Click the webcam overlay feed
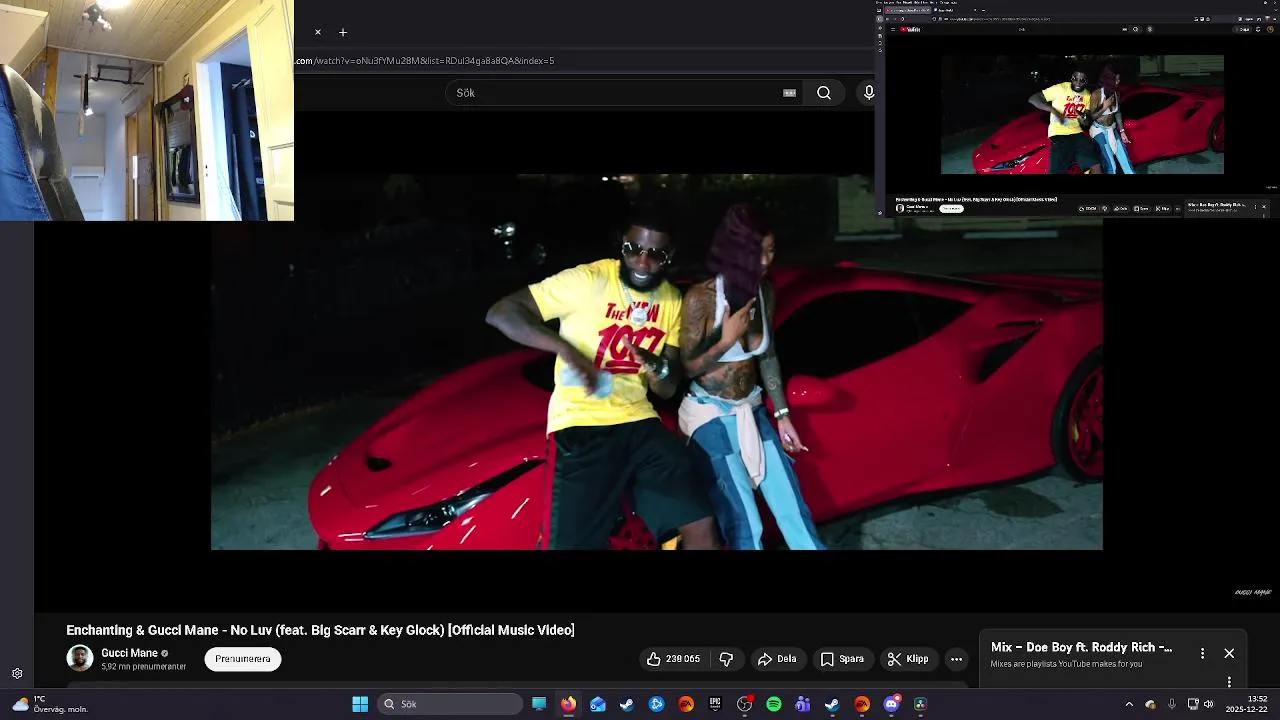The image size is (1280, 720). coord(147,110)
